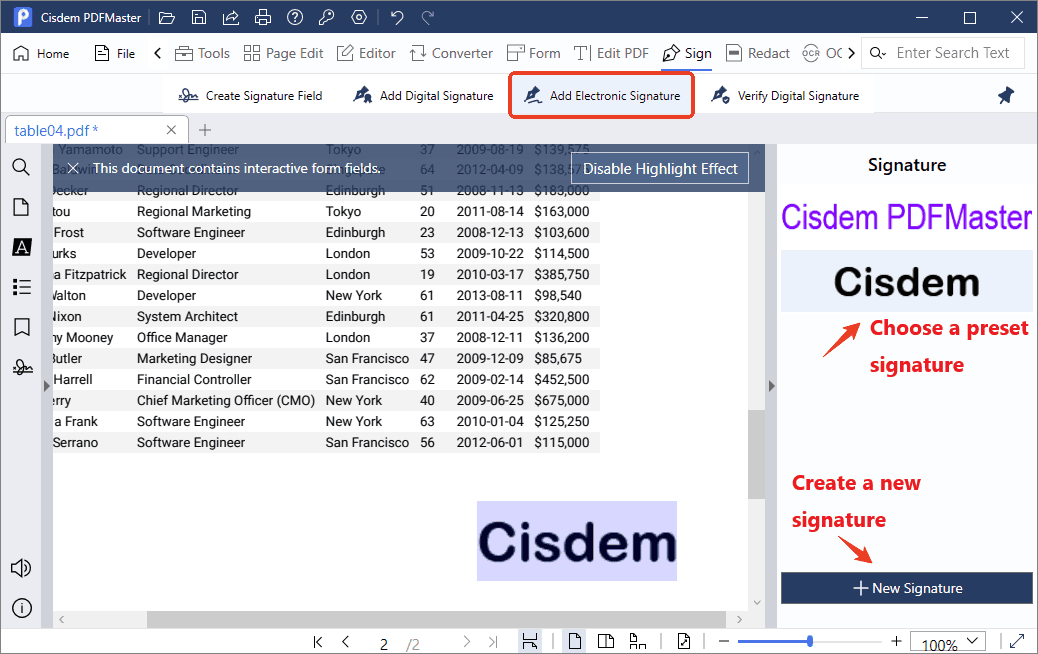The height and width of the screenshot is (654, 1038).
Task: Click the zoom slider handle
Action: click(x=810, y=641)
